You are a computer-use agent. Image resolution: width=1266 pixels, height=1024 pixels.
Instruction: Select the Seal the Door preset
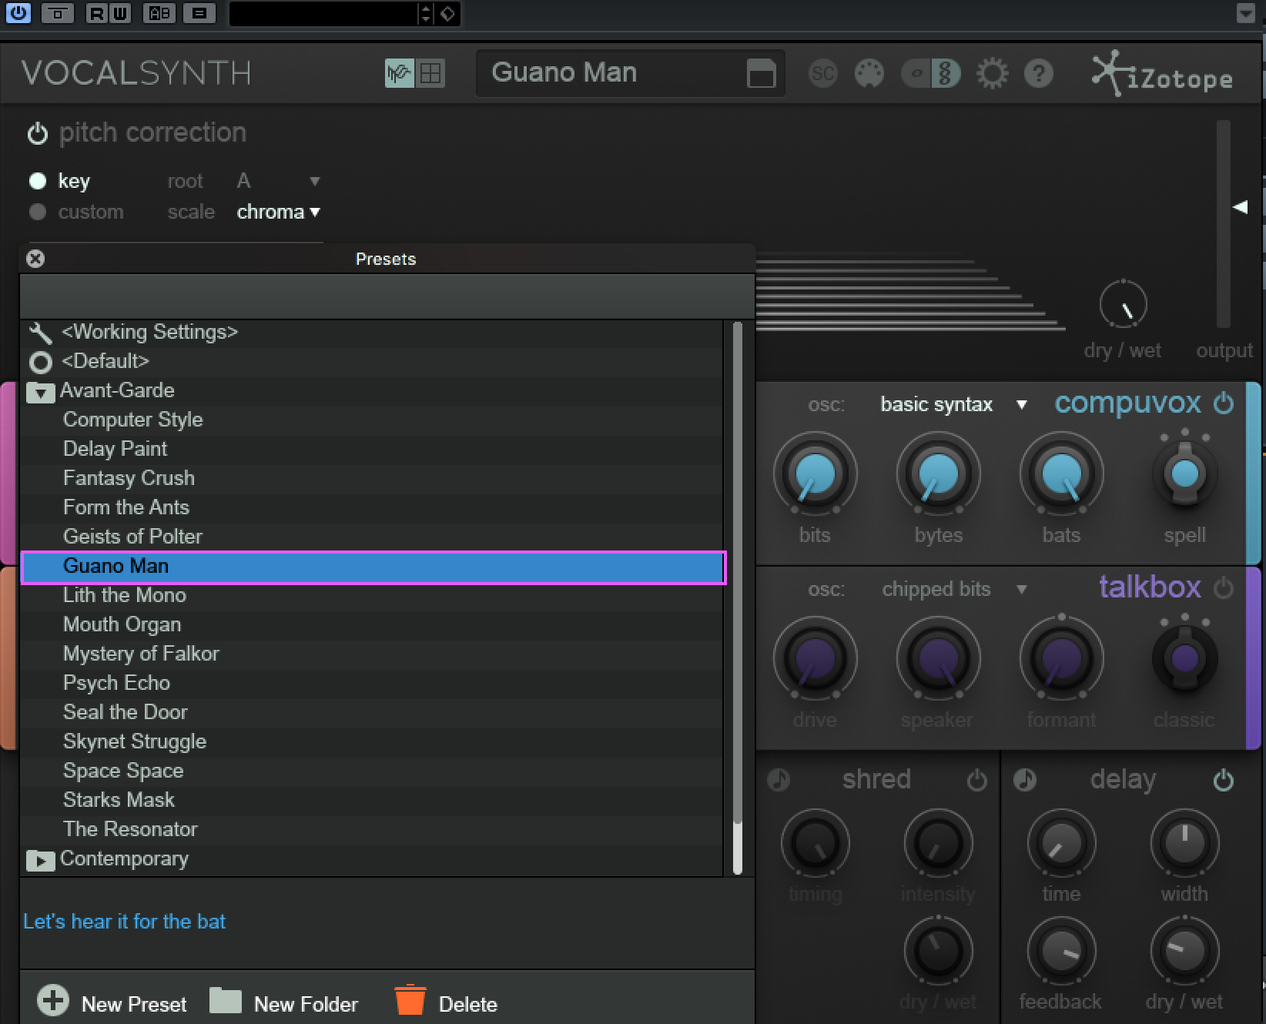click(x=371, y=712)
